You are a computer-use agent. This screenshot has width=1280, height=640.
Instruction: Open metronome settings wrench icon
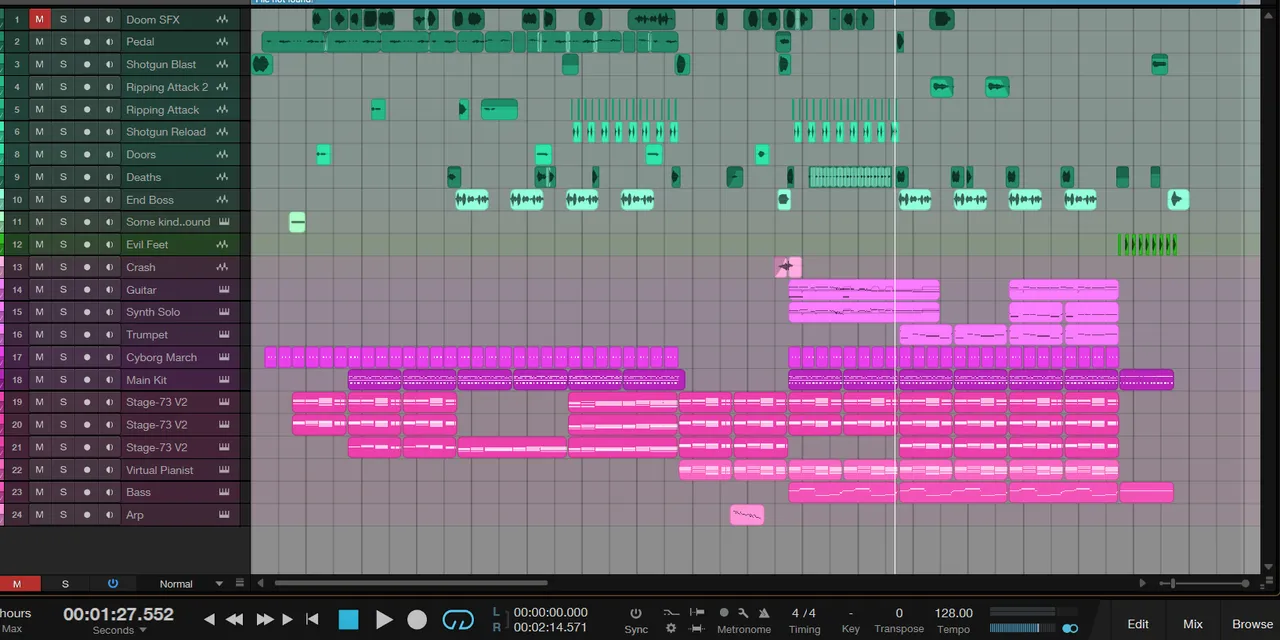(744, 613)
